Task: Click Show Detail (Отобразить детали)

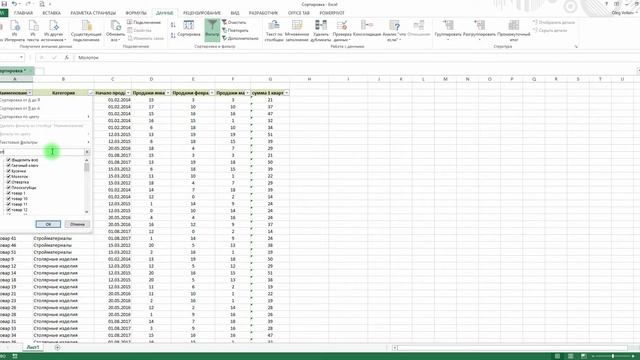Action: tap(554, 22)
